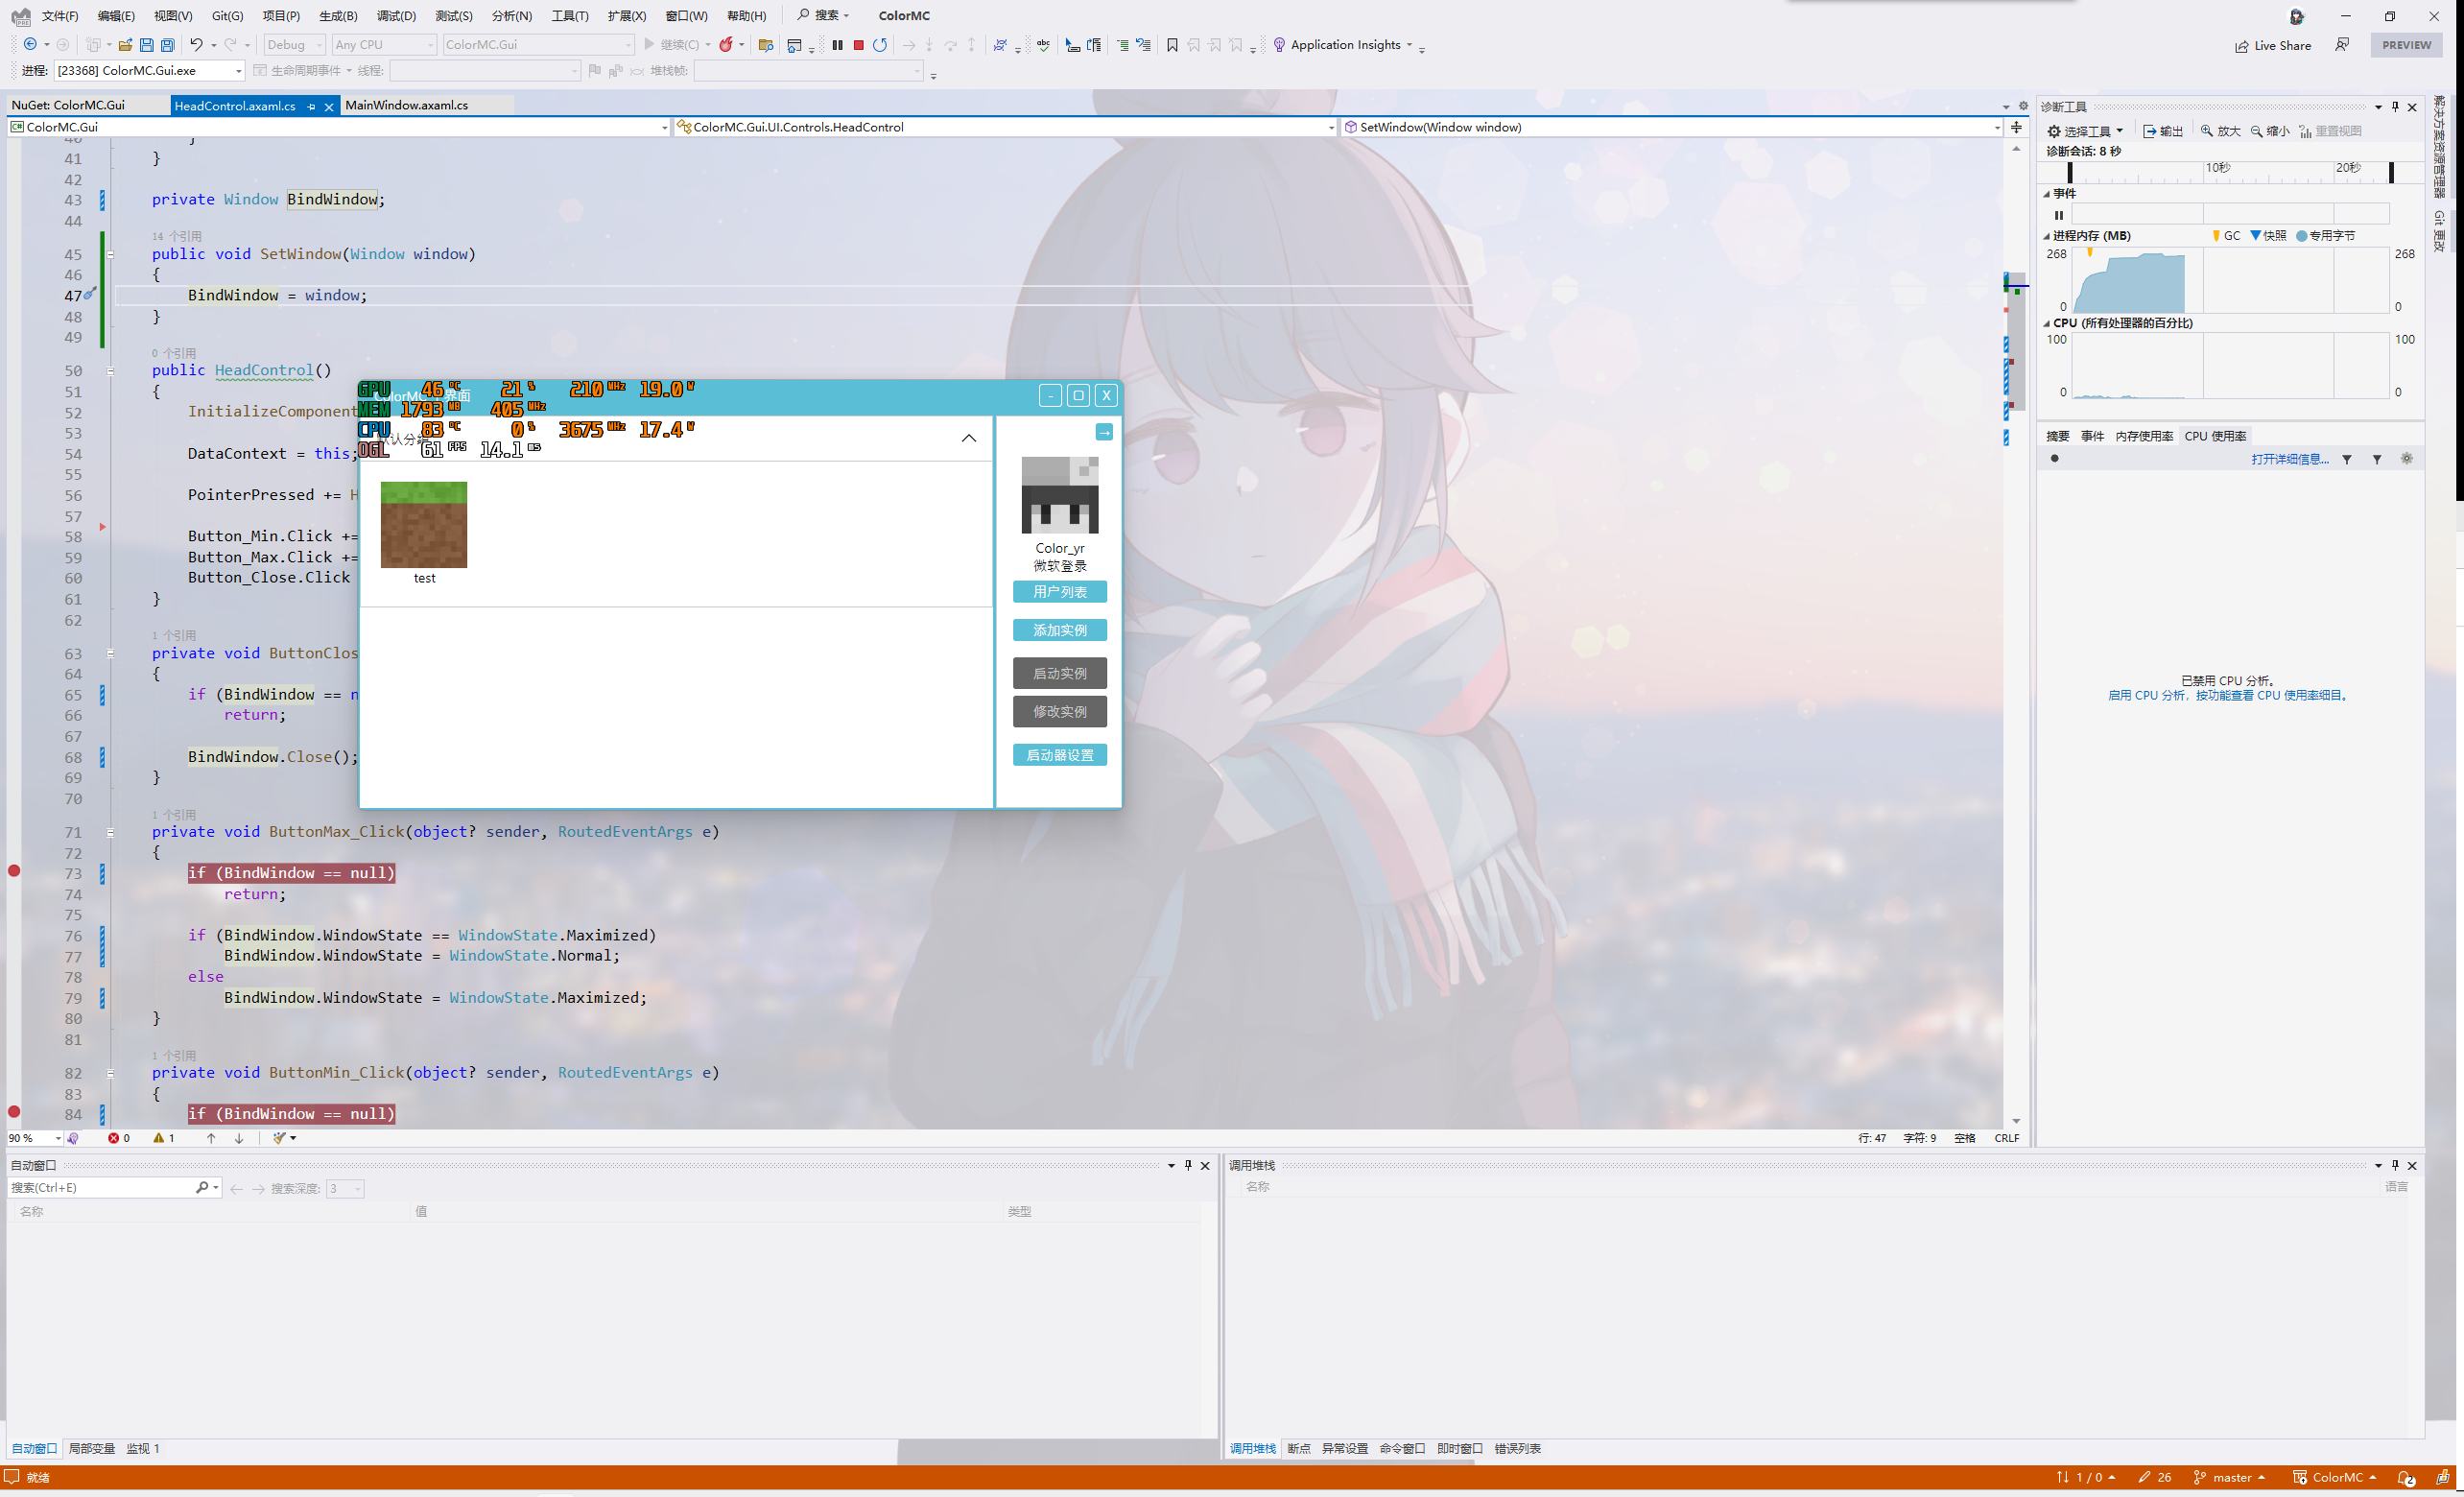This screenshot has height=1497, width=2464.
Task: Collapse the SetWindow method outline
Action: pos(110,254)
